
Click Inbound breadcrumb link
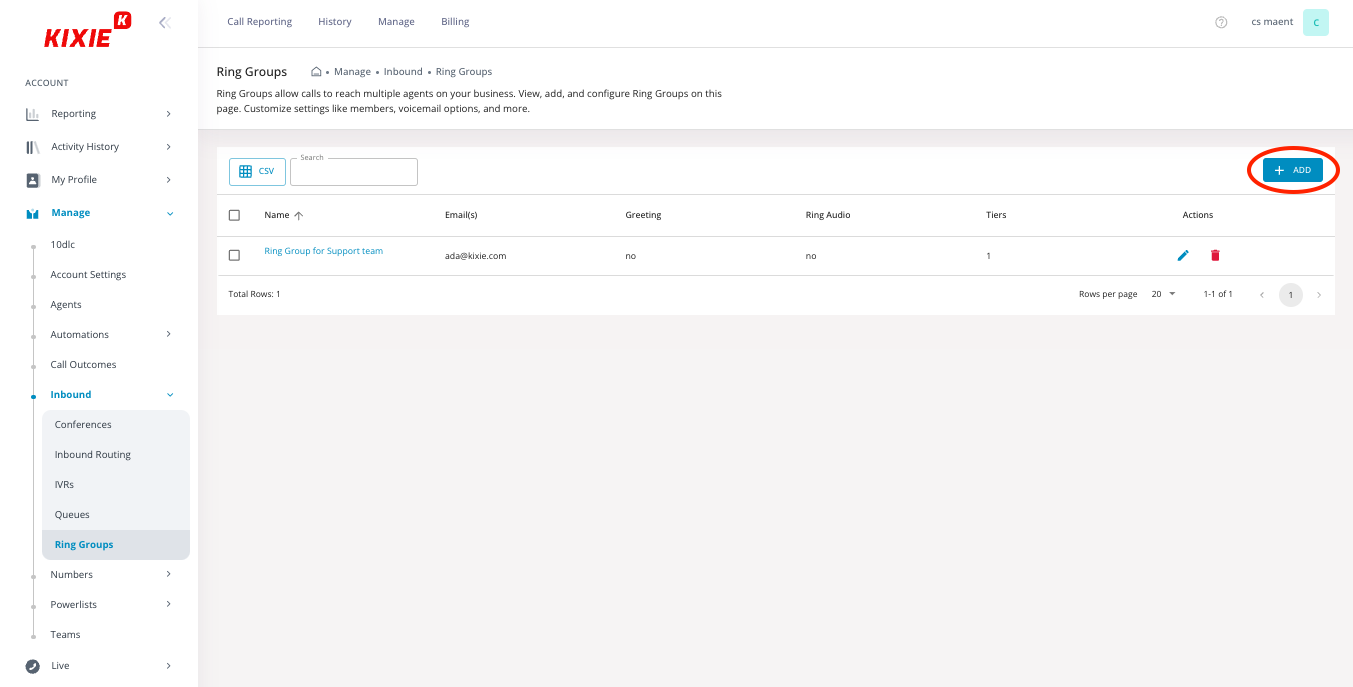pos(403,72)
